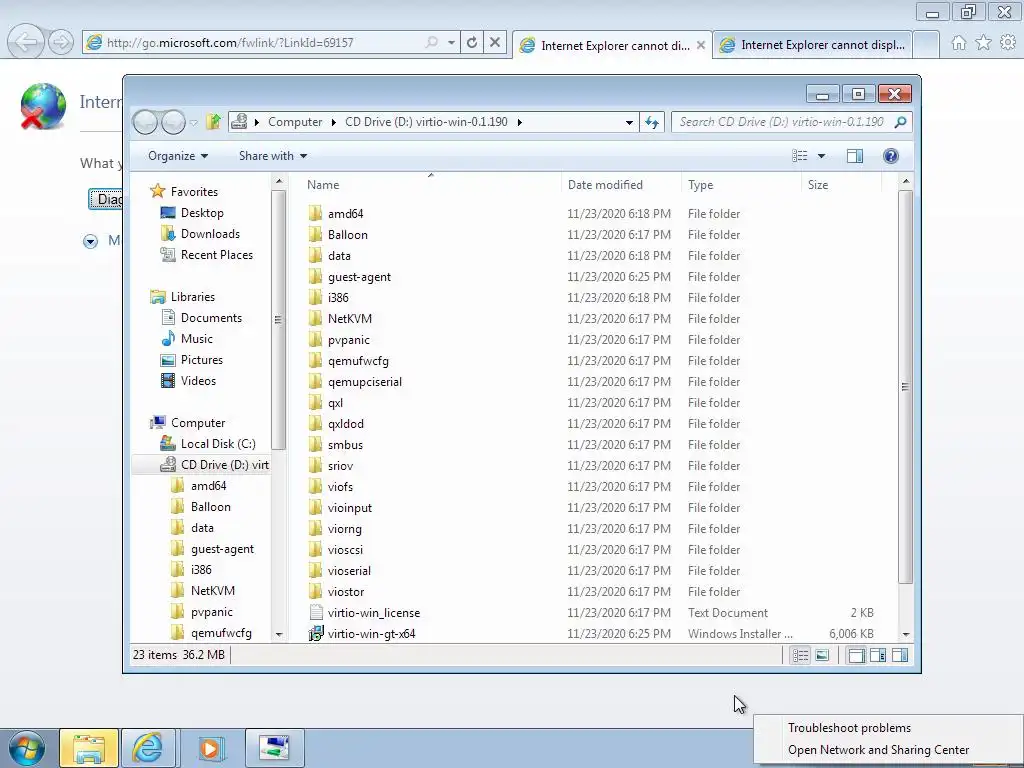Click the file list vertical scrollbar thumb

[905, 387]
